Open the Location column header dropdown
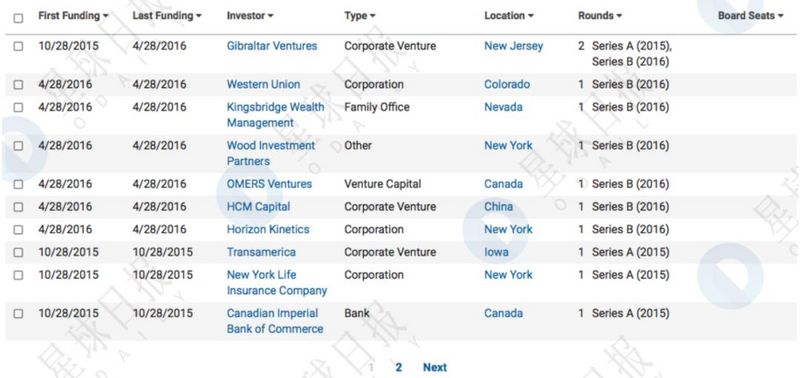 (509, 16)
